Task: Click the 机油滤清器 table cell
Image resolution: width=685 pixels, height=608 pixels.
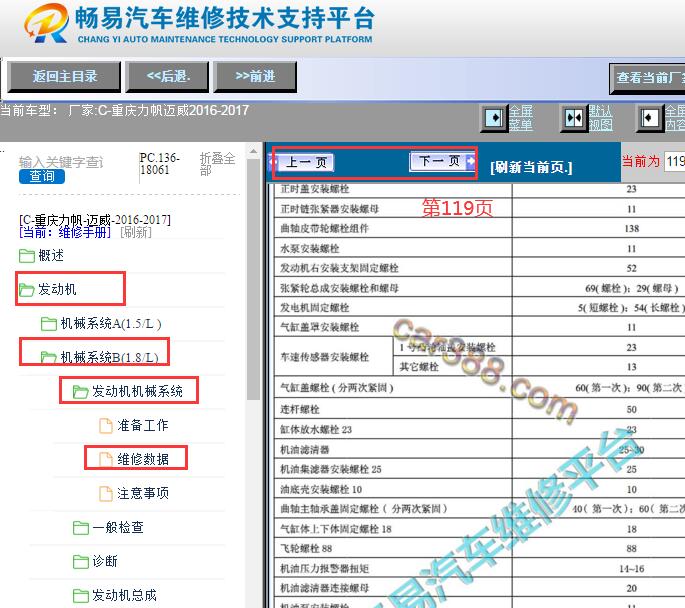Action: pos(393,449)
